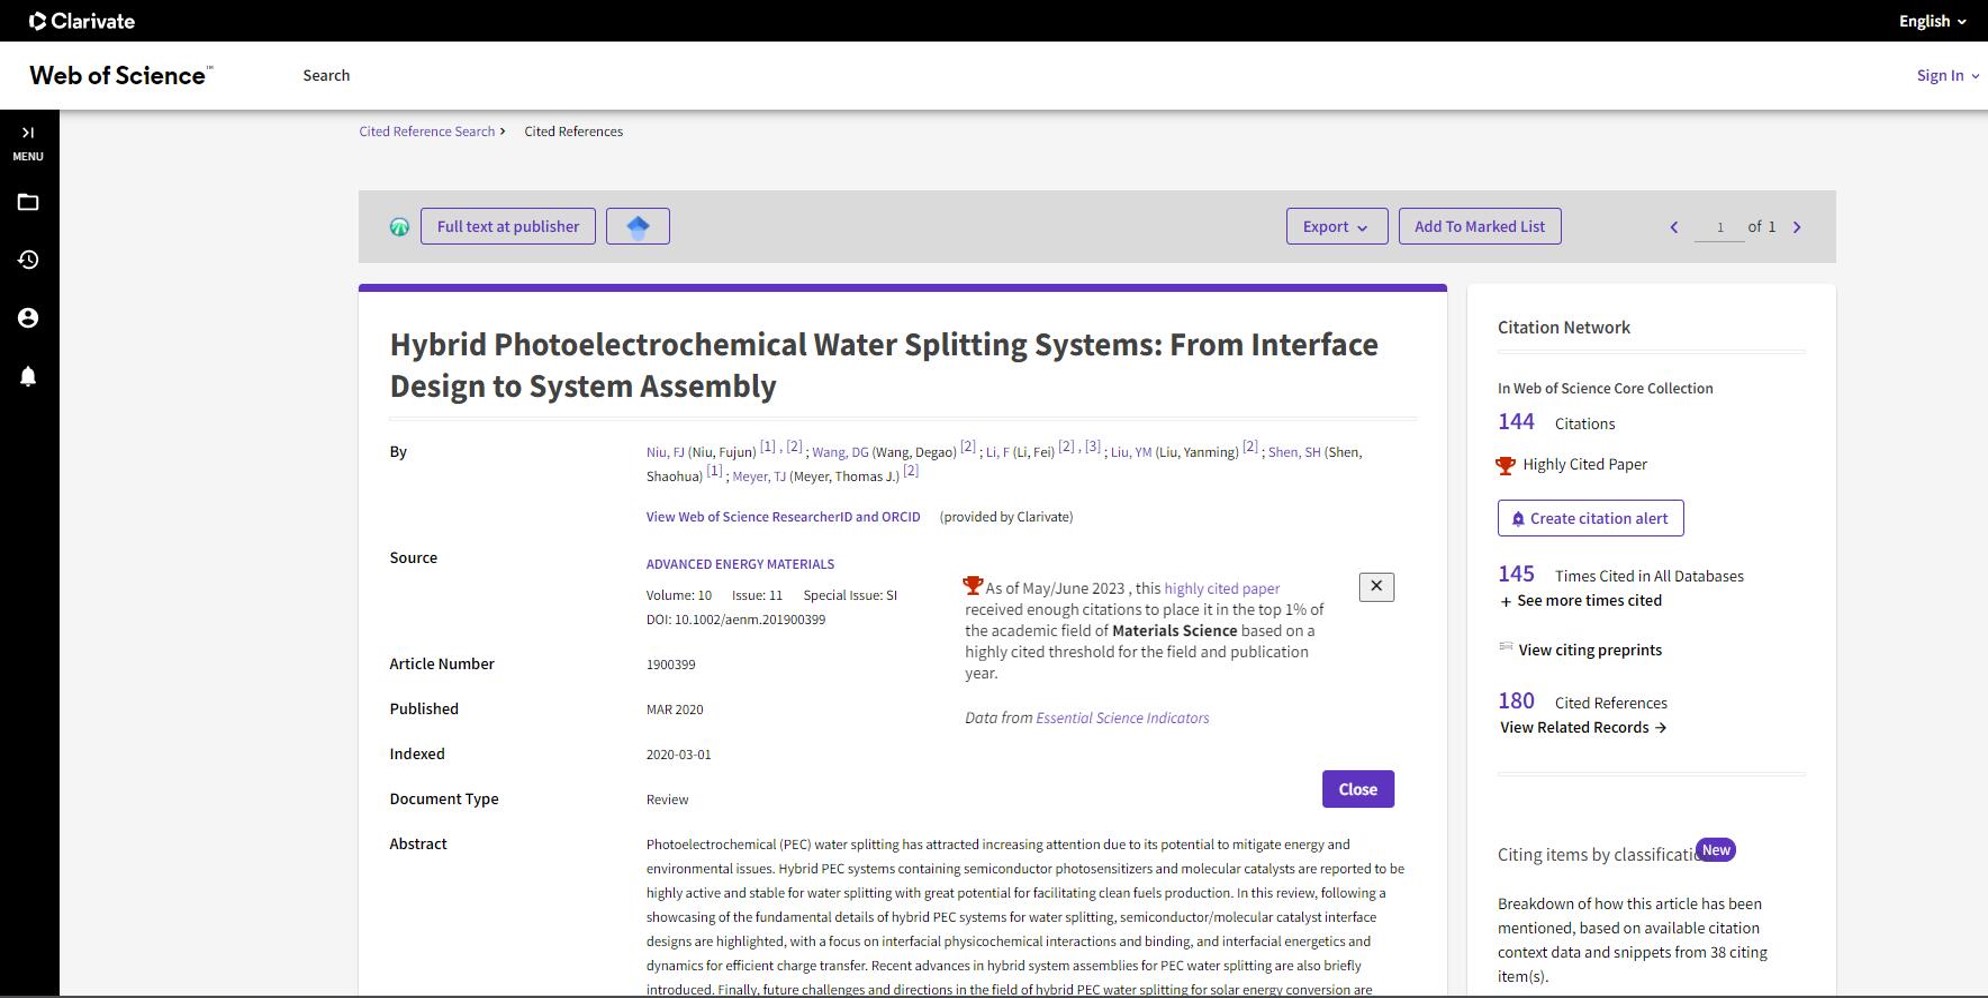Open search history clock icon
Screen dimensions: 1988x998
pyautogui.click(x=28, y=260)
